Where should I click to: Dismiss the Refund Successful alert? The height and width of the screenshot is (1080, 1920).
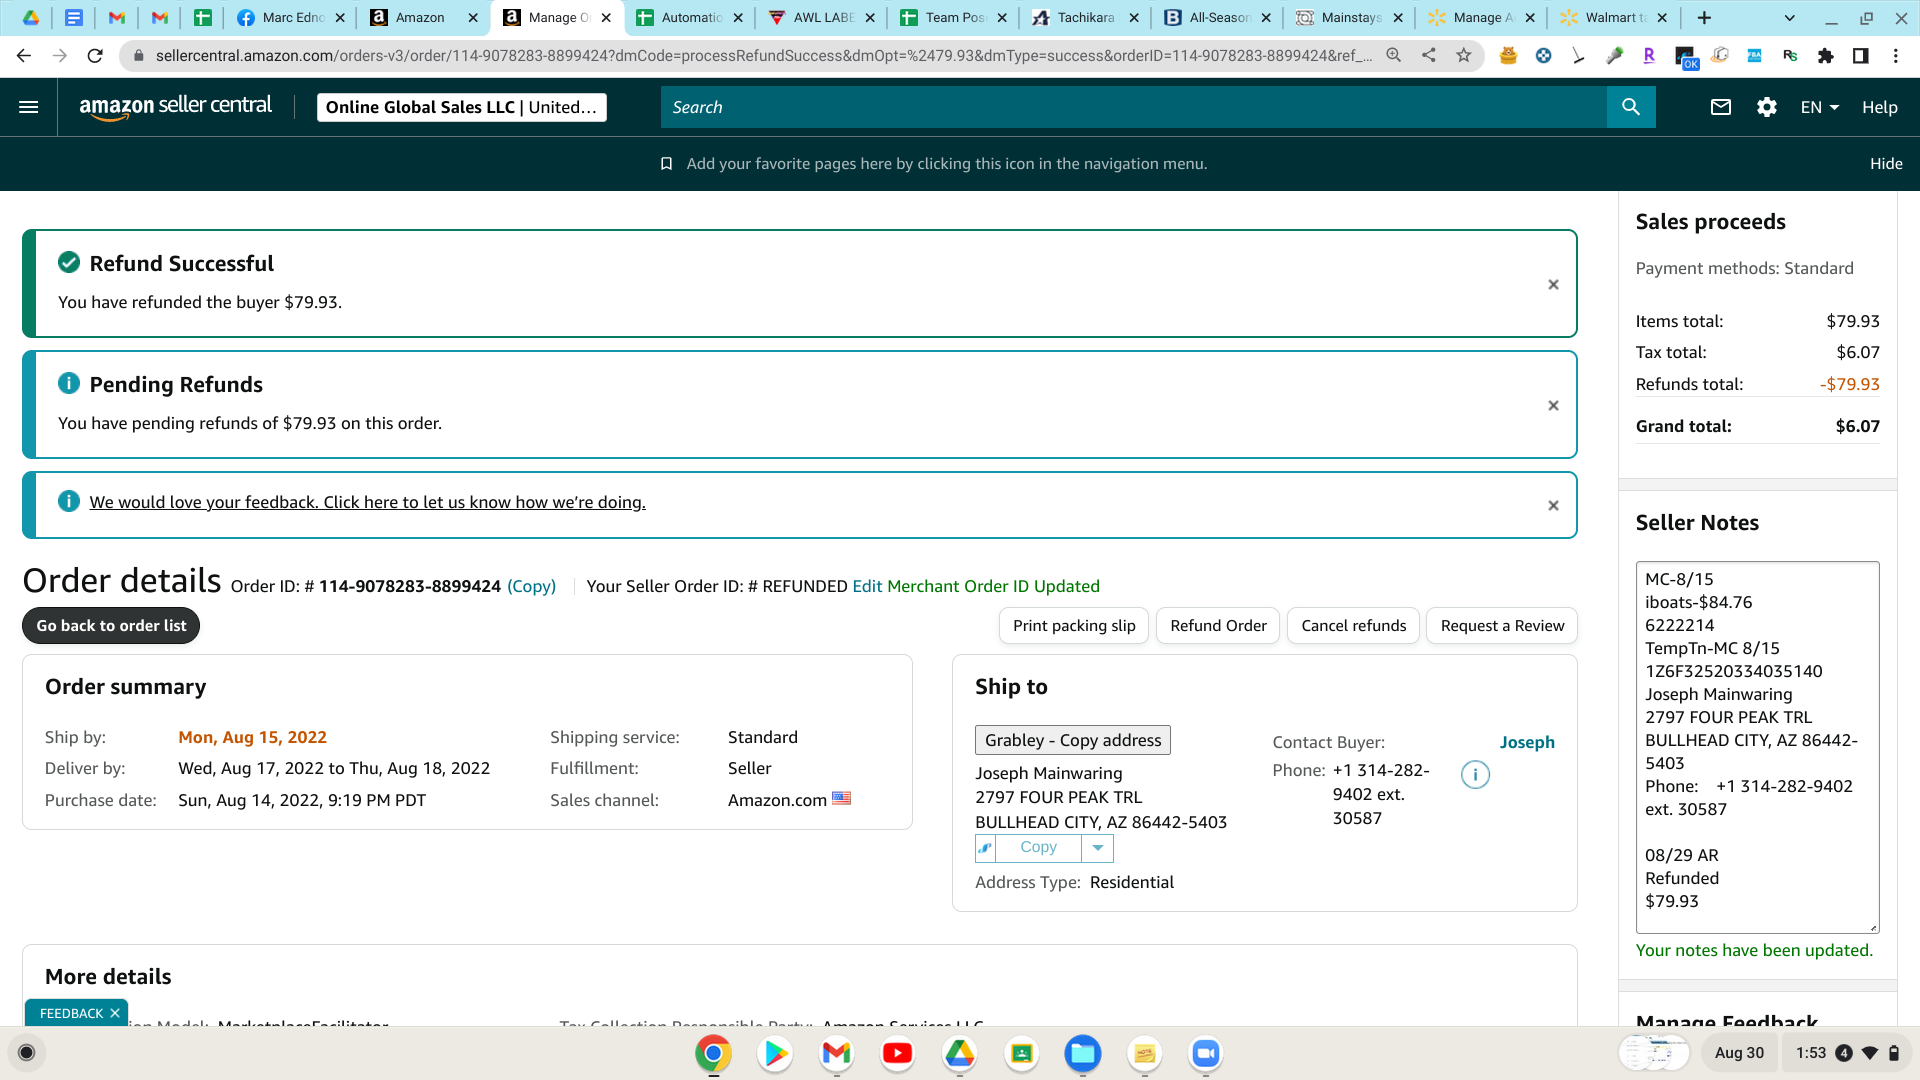[1553, 285]
